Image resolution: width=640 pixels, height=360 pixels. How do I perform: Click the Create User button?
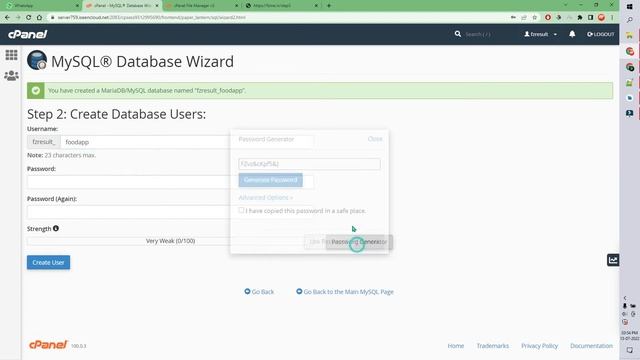coord(49,262)
